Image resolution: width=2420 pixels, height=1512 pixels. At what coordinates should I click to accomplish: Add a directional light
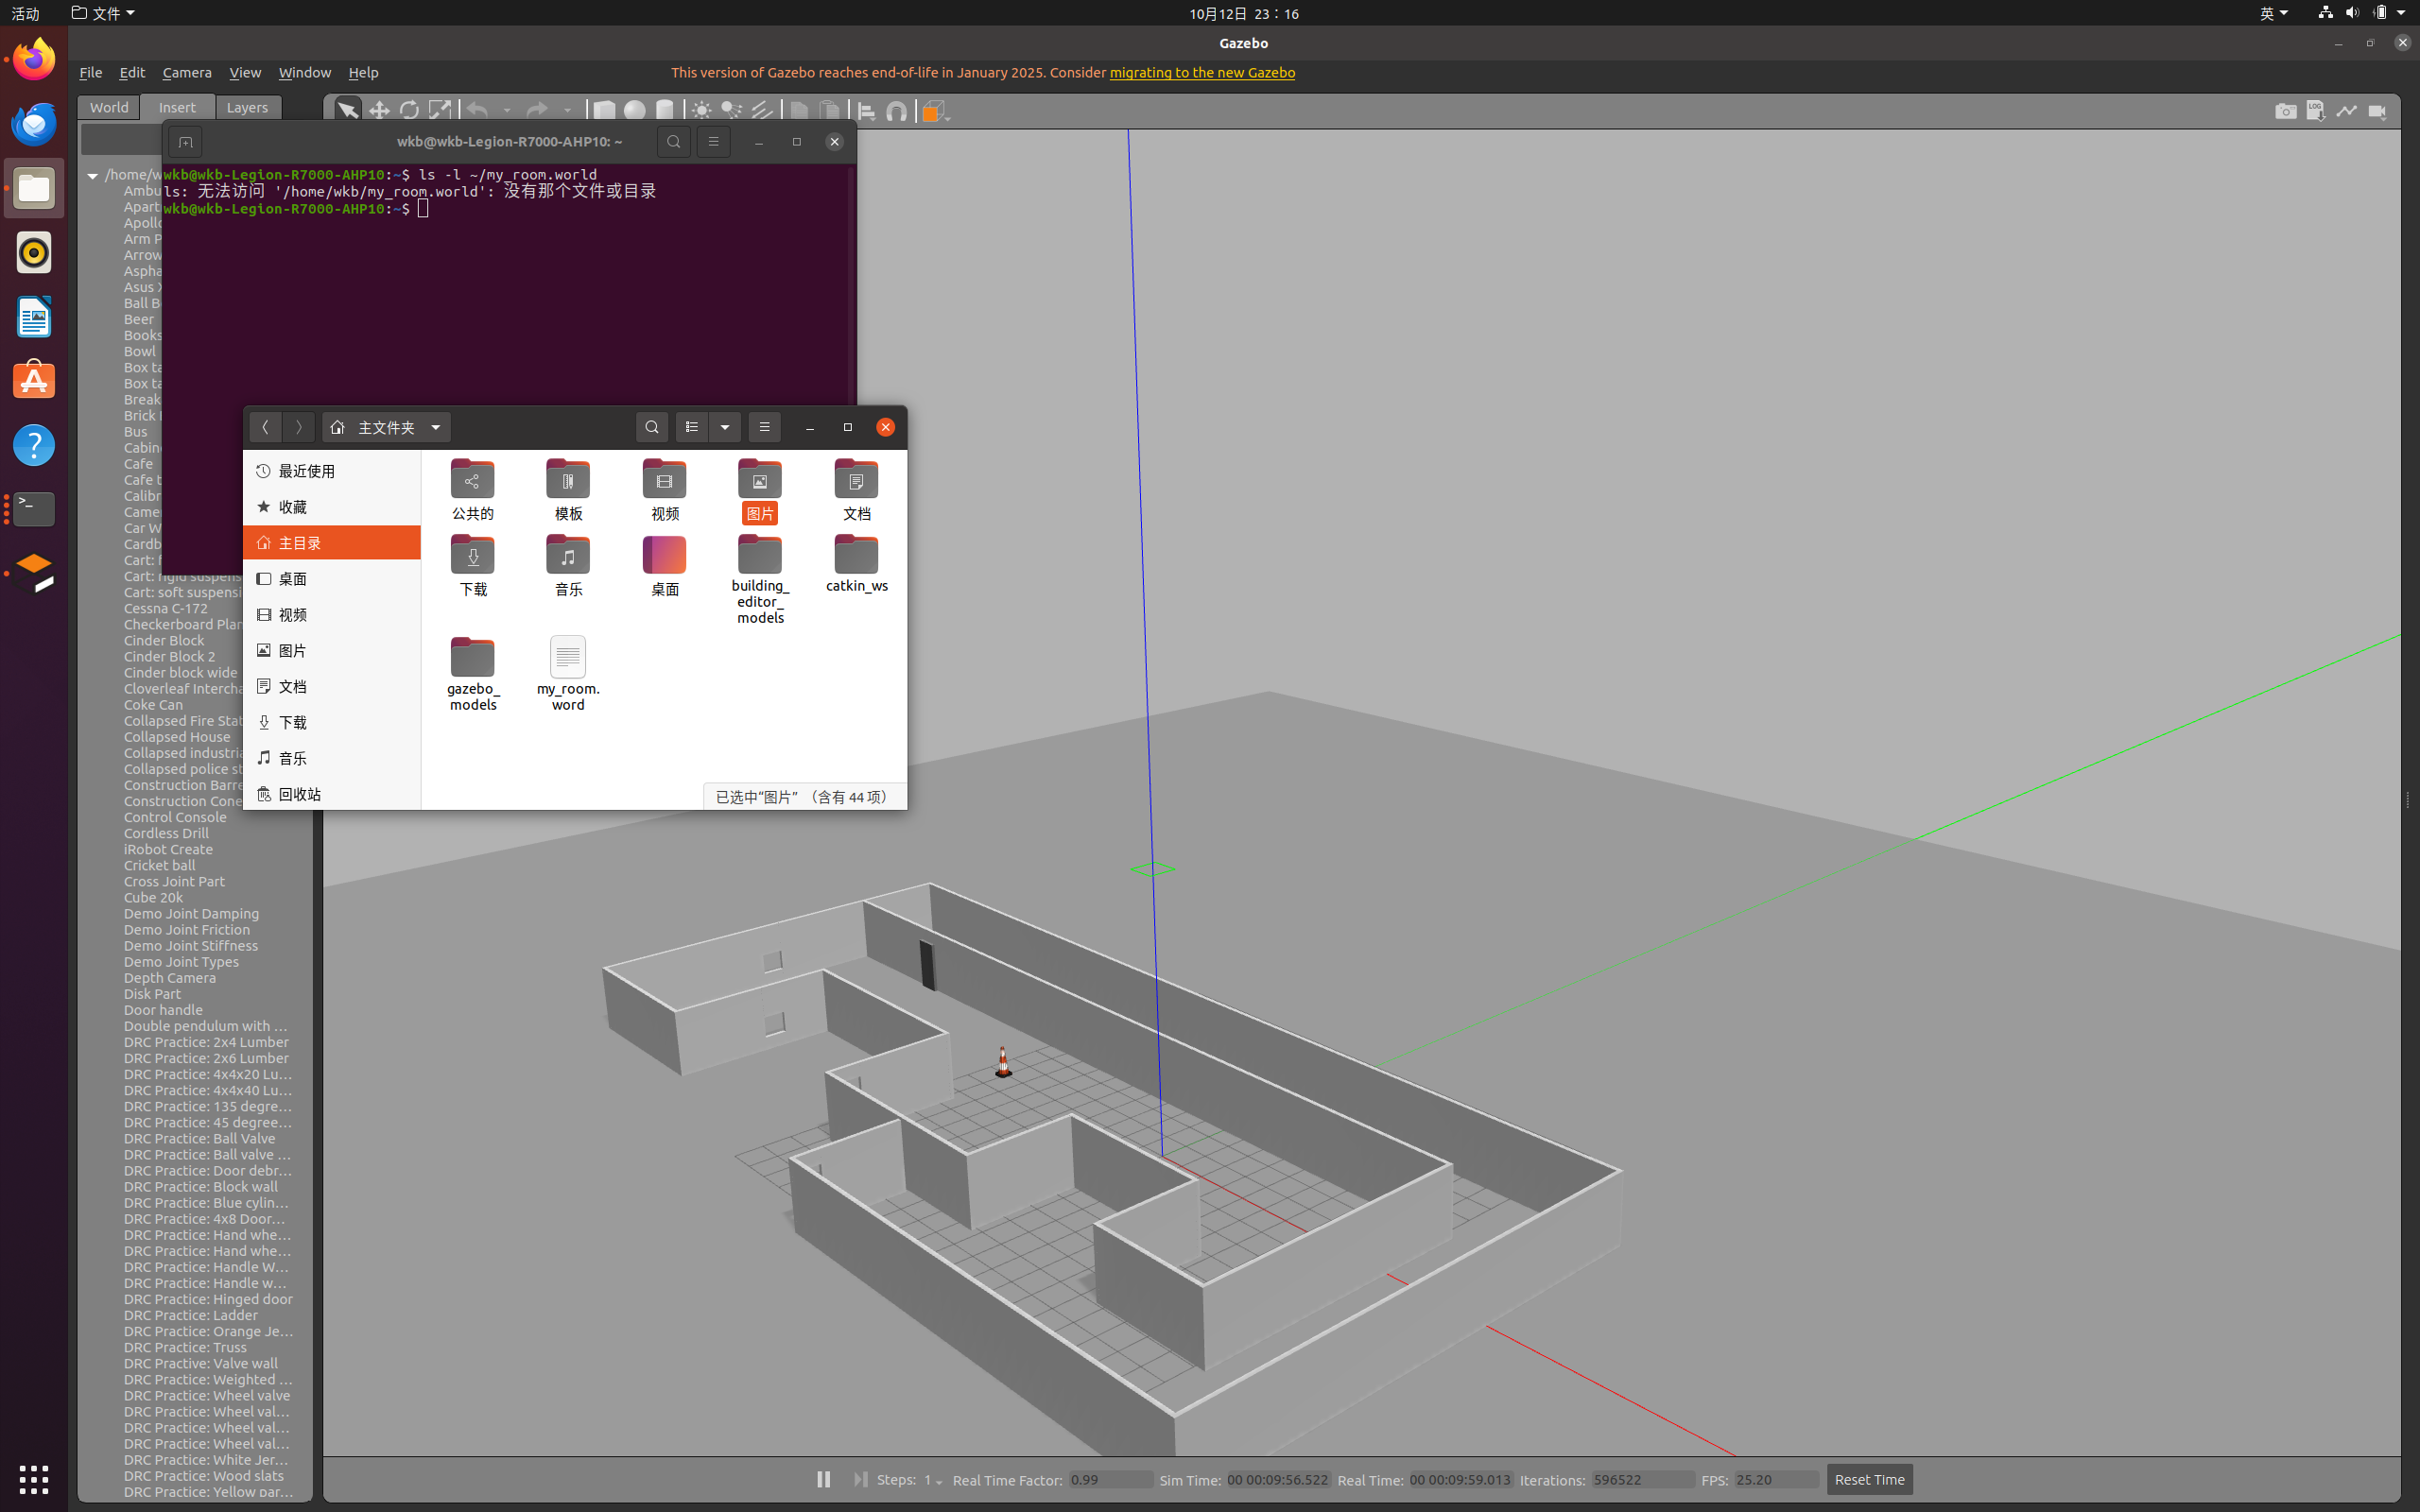[762, 111]
